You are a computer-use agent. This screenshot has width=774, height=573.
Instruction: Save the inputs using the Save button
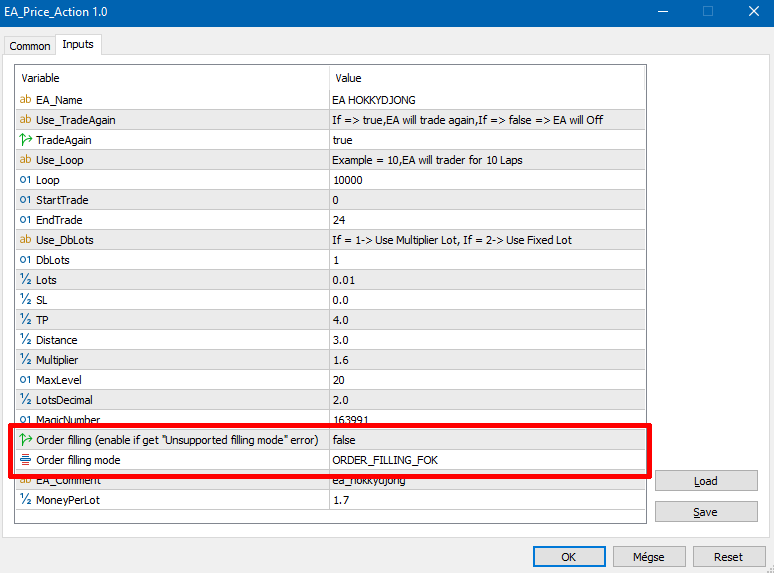point(706,512)
